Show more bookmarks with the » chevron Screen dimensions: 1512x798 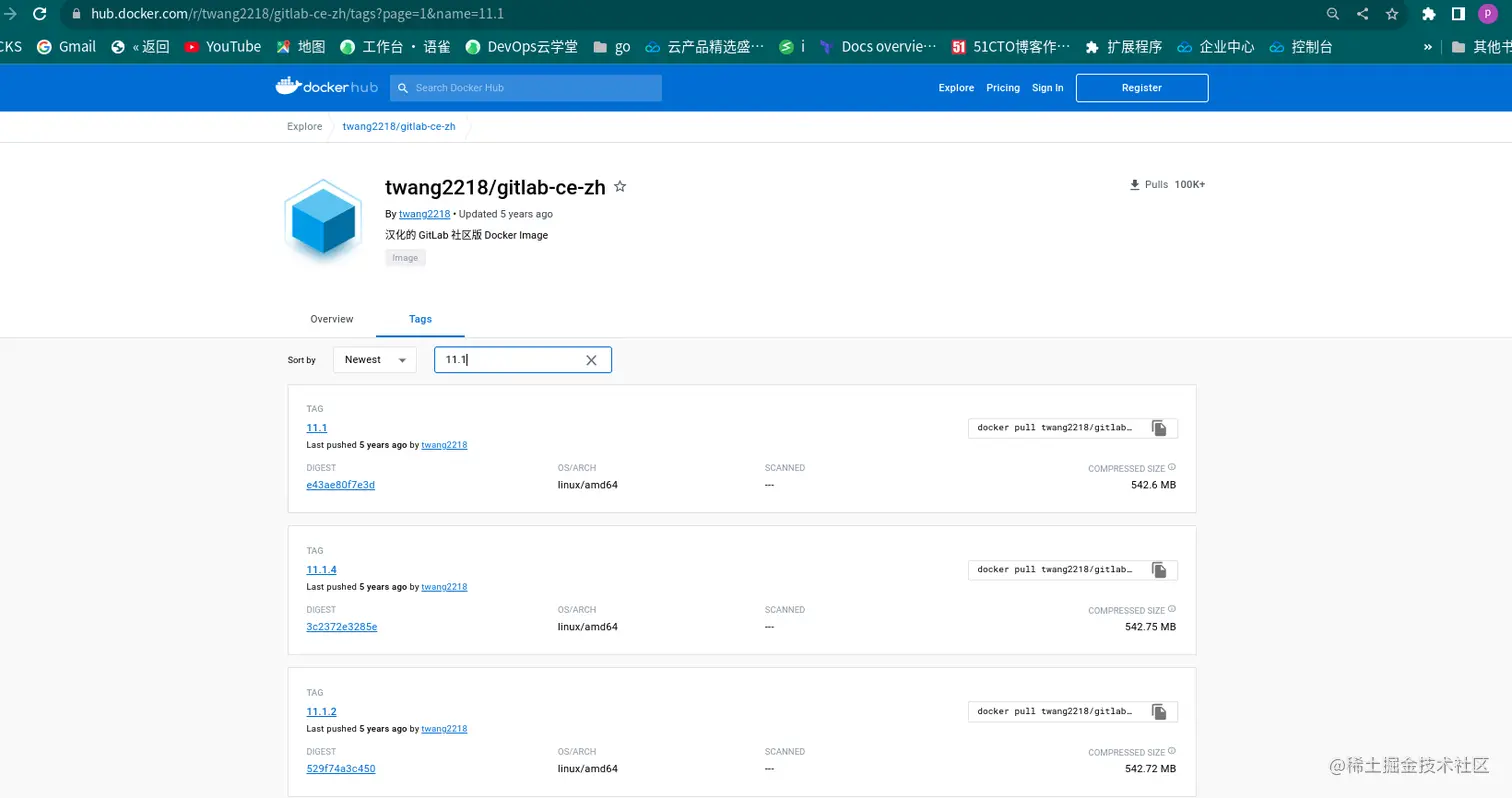click(x=1427, y=47)
